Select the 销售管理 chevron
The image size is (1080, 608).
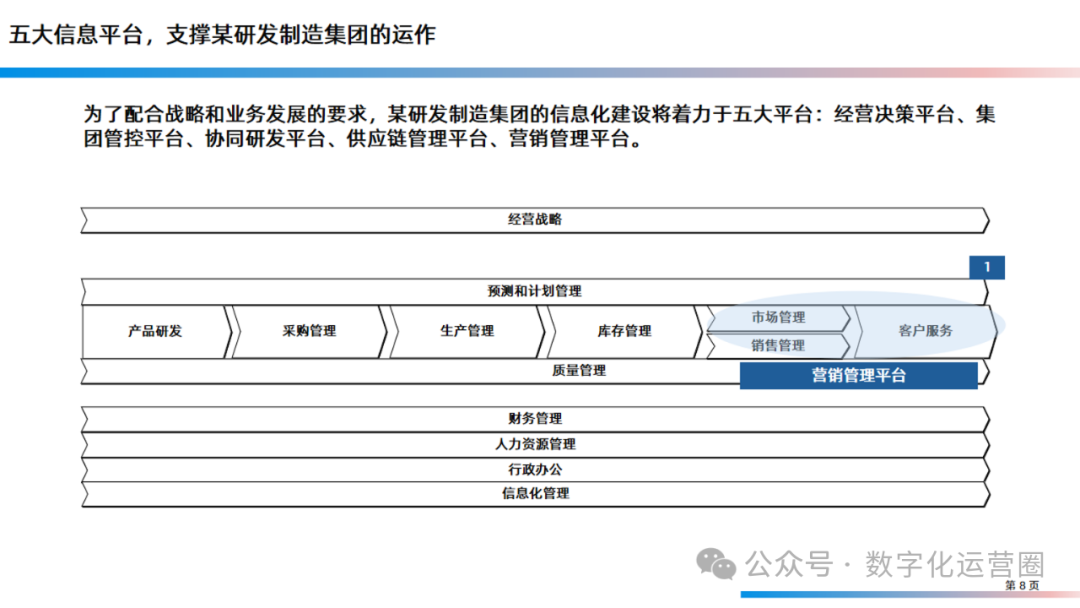pyautogui.click(x=778, y=346)
